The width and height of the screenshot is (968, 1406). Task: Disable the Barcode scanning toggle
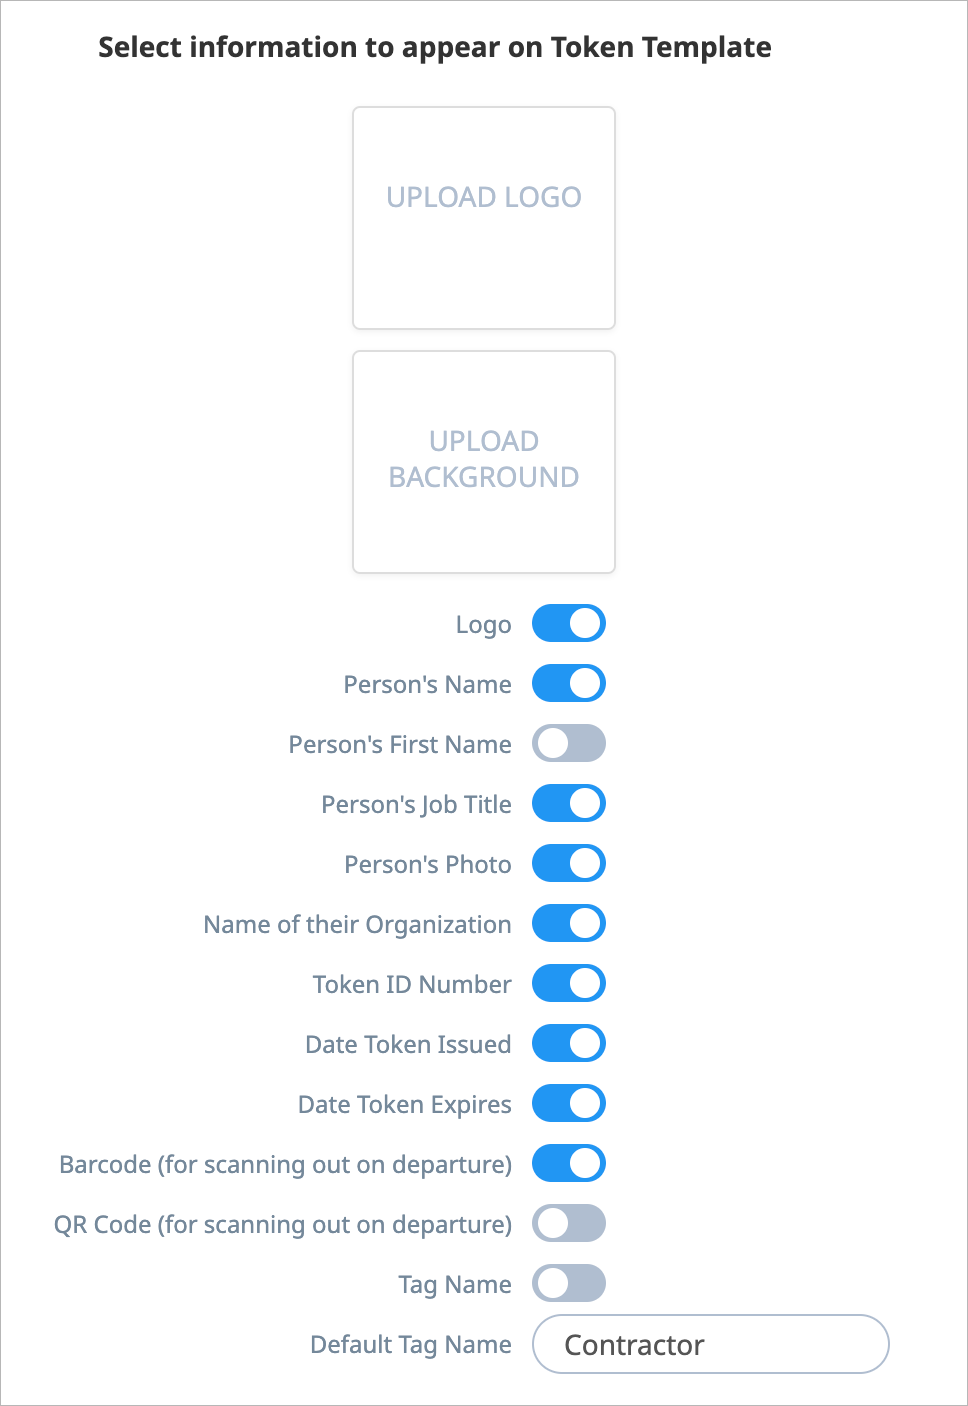point(569,1163)
